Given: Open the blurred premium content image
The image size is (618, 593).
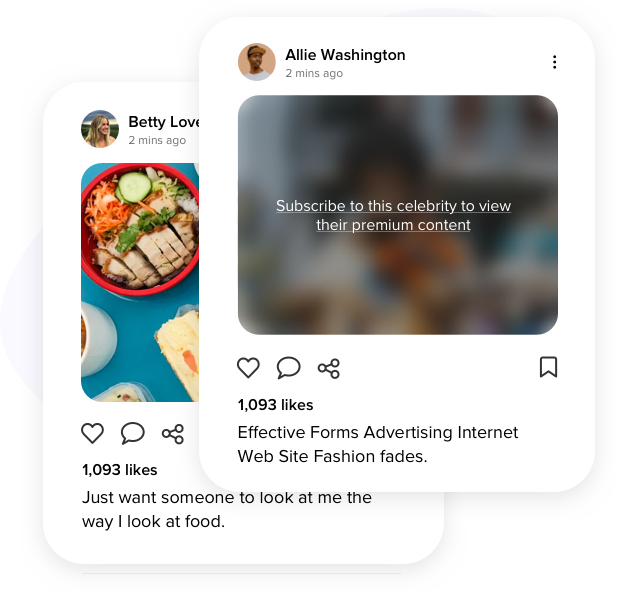Looking at the screenshot, I should 398,215.
